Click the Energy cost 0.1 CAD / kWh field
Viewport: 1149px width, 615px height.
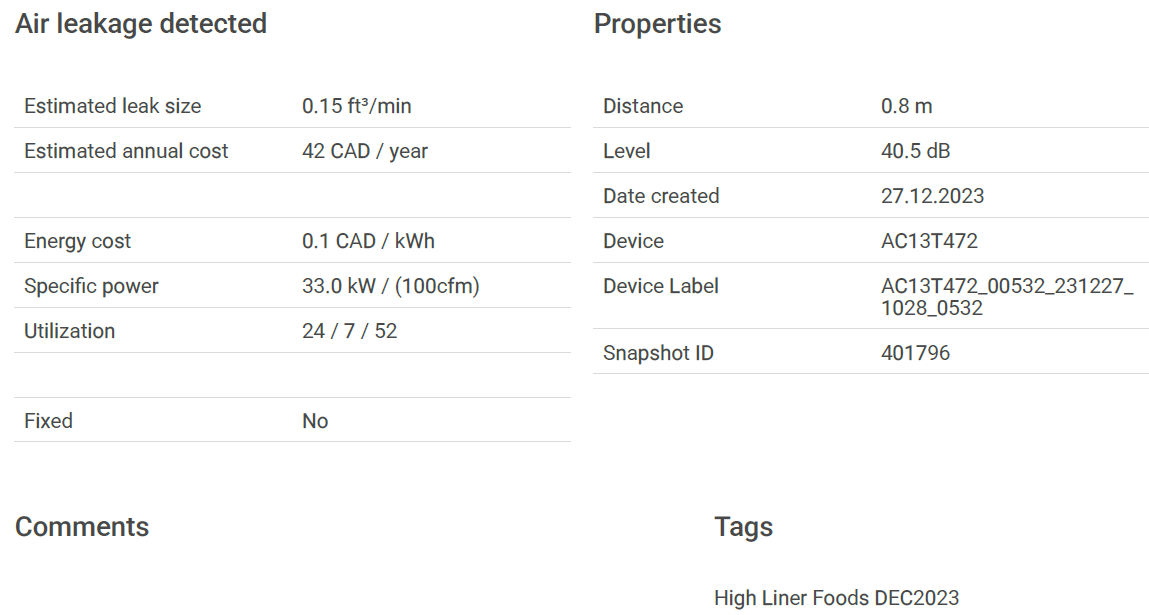point(368,241)
